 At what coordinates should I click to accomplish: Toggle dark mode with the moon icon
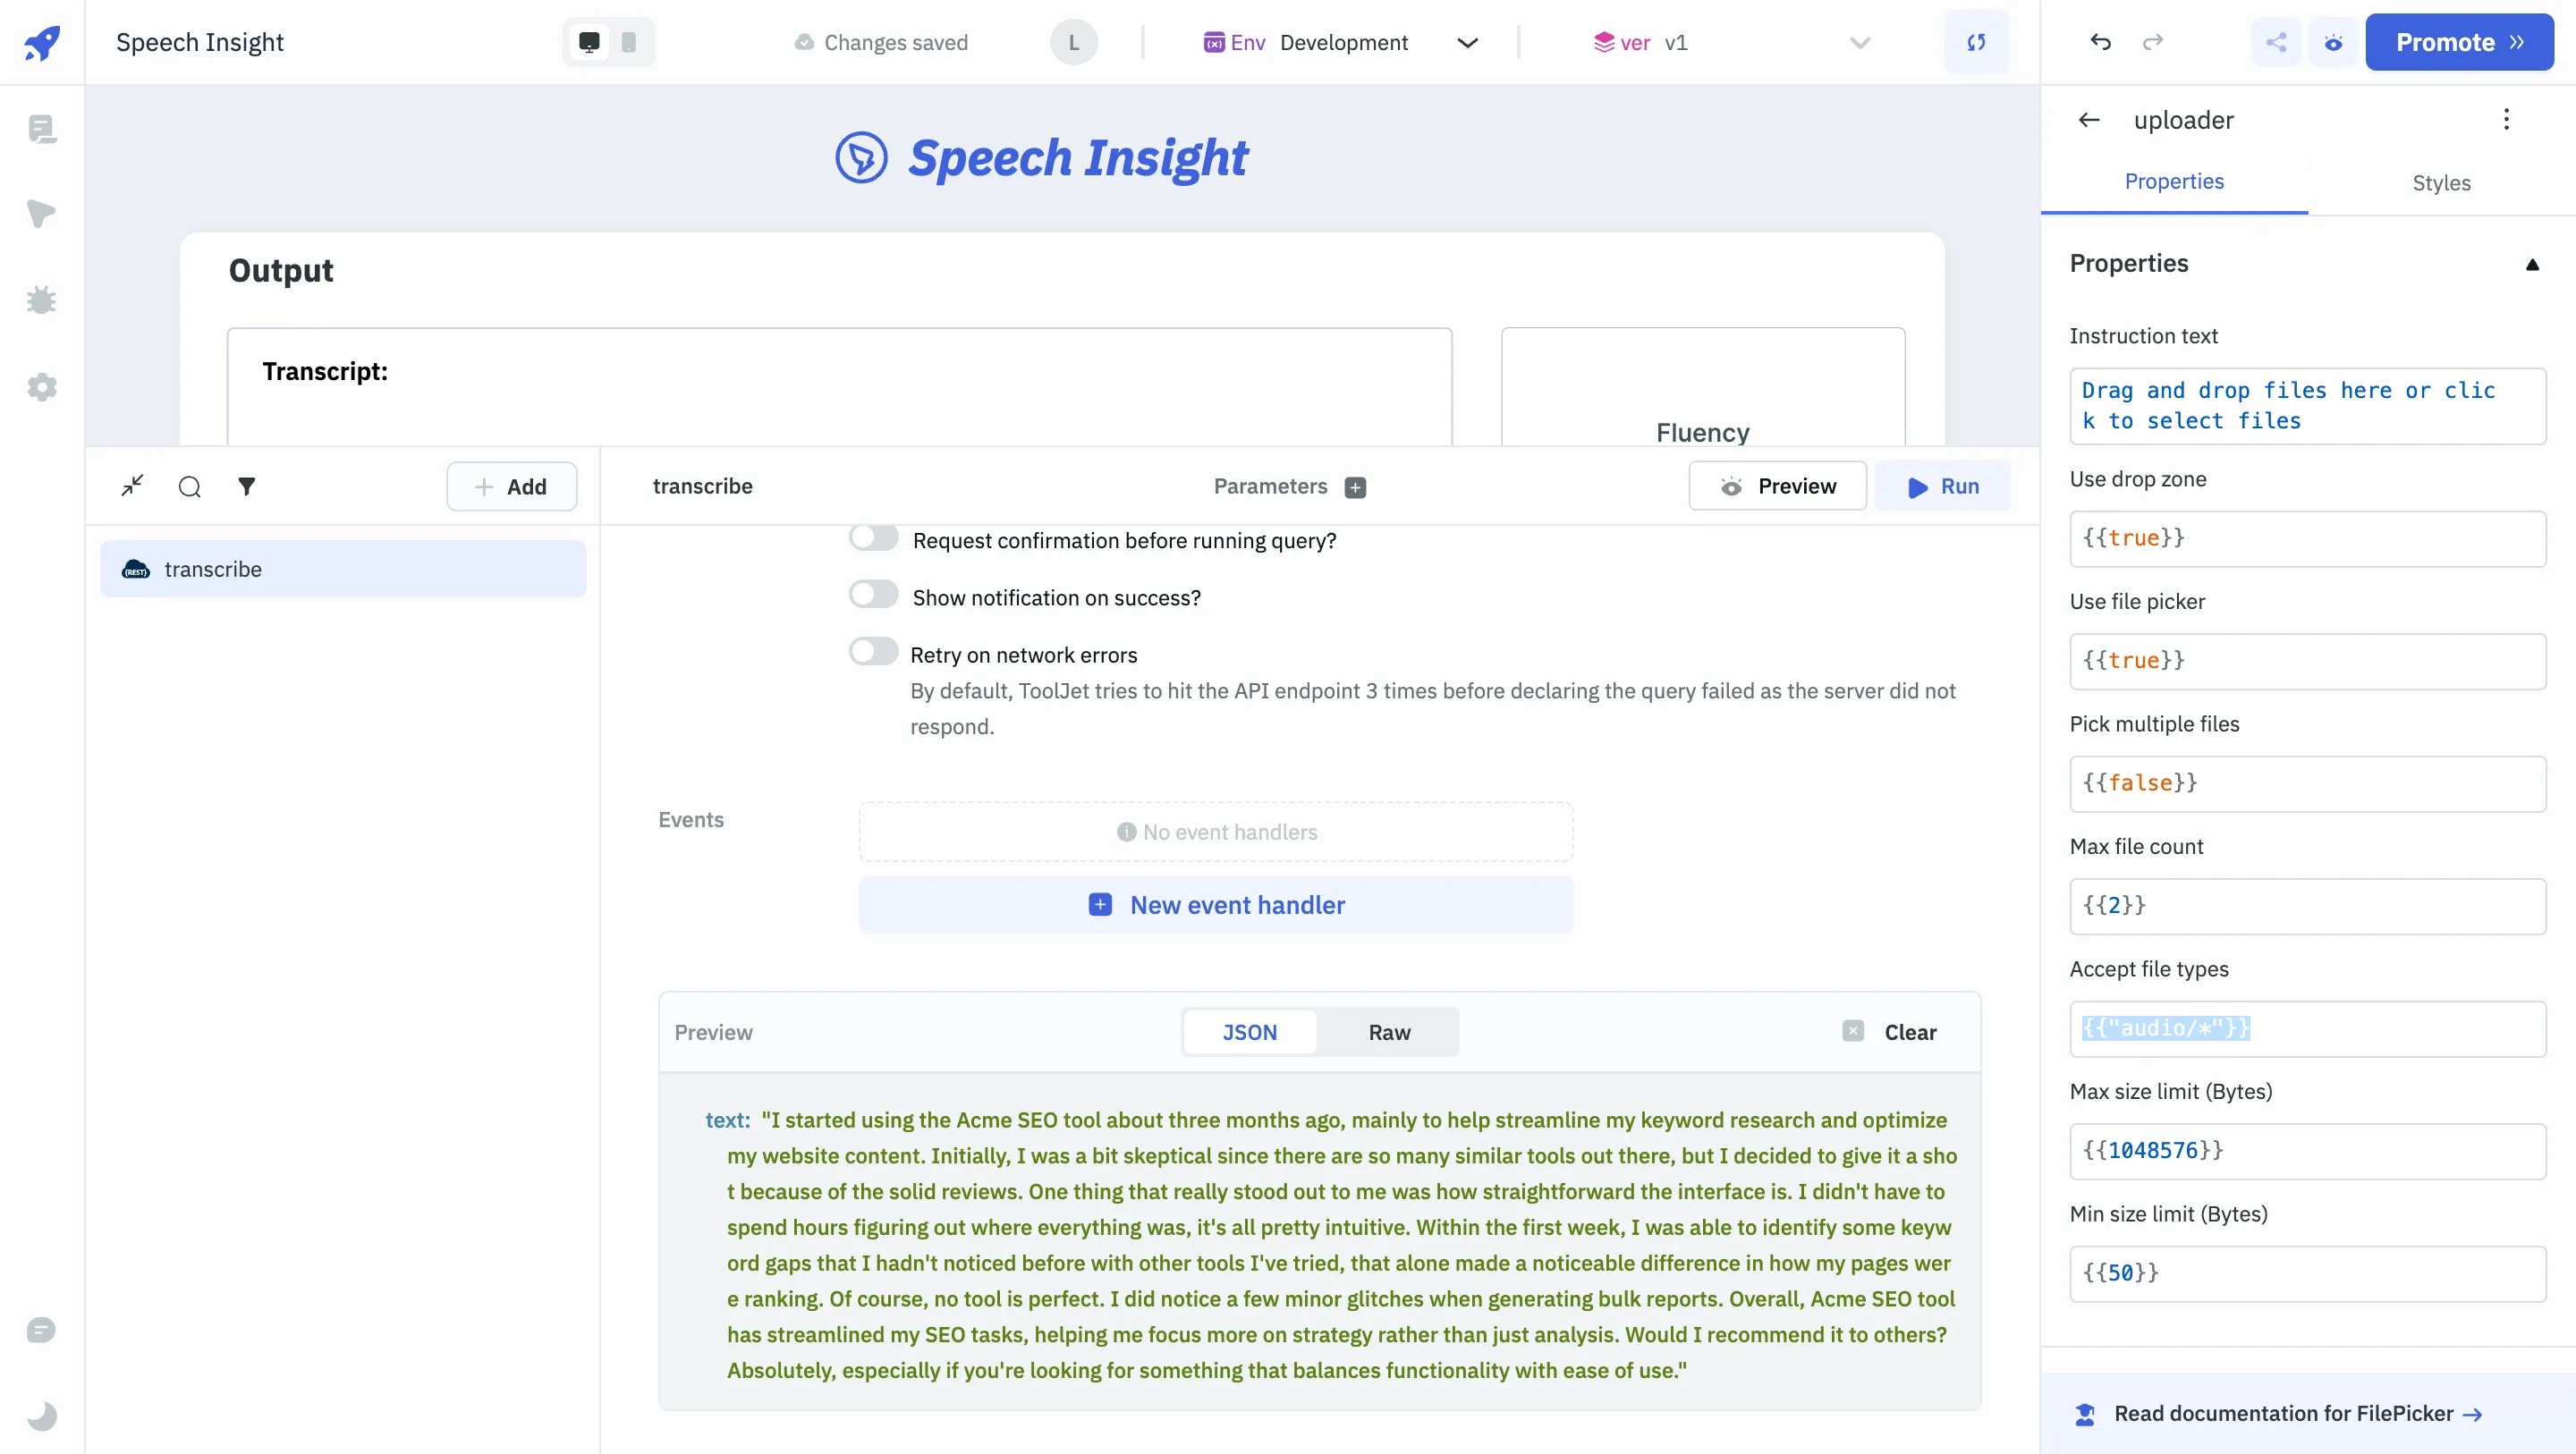click(41, 1416)
